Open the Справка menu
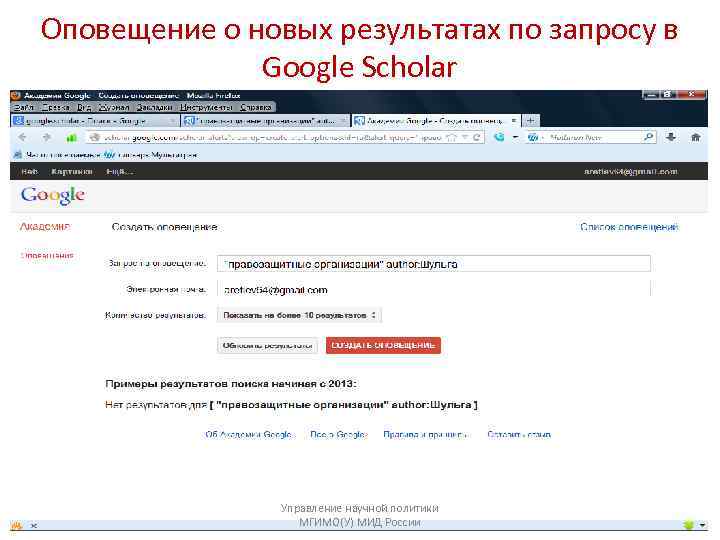 click(256, 107)
